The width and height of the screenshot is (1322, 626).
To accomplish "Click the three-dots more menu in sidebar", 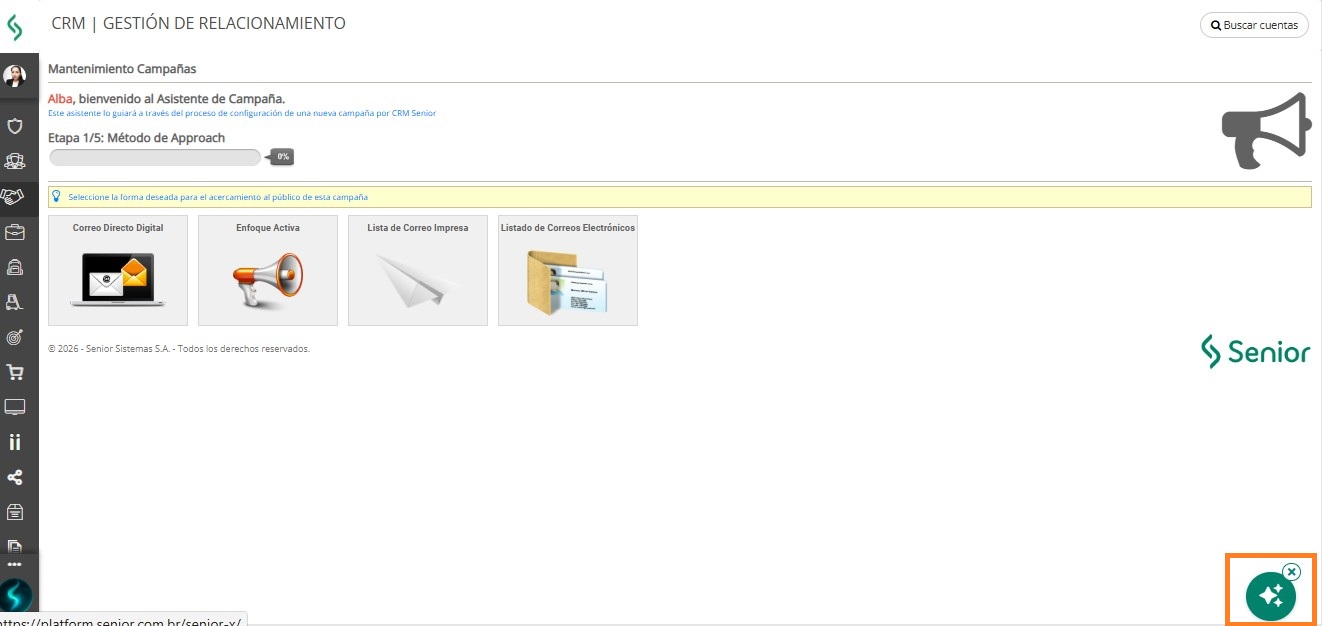I will (x=15, y=564).
